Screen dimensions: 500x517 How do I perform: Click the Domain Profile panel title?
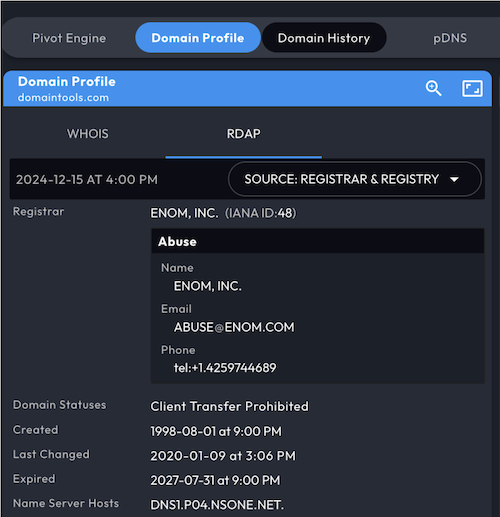pyautogui.click(x=67, y=81)
